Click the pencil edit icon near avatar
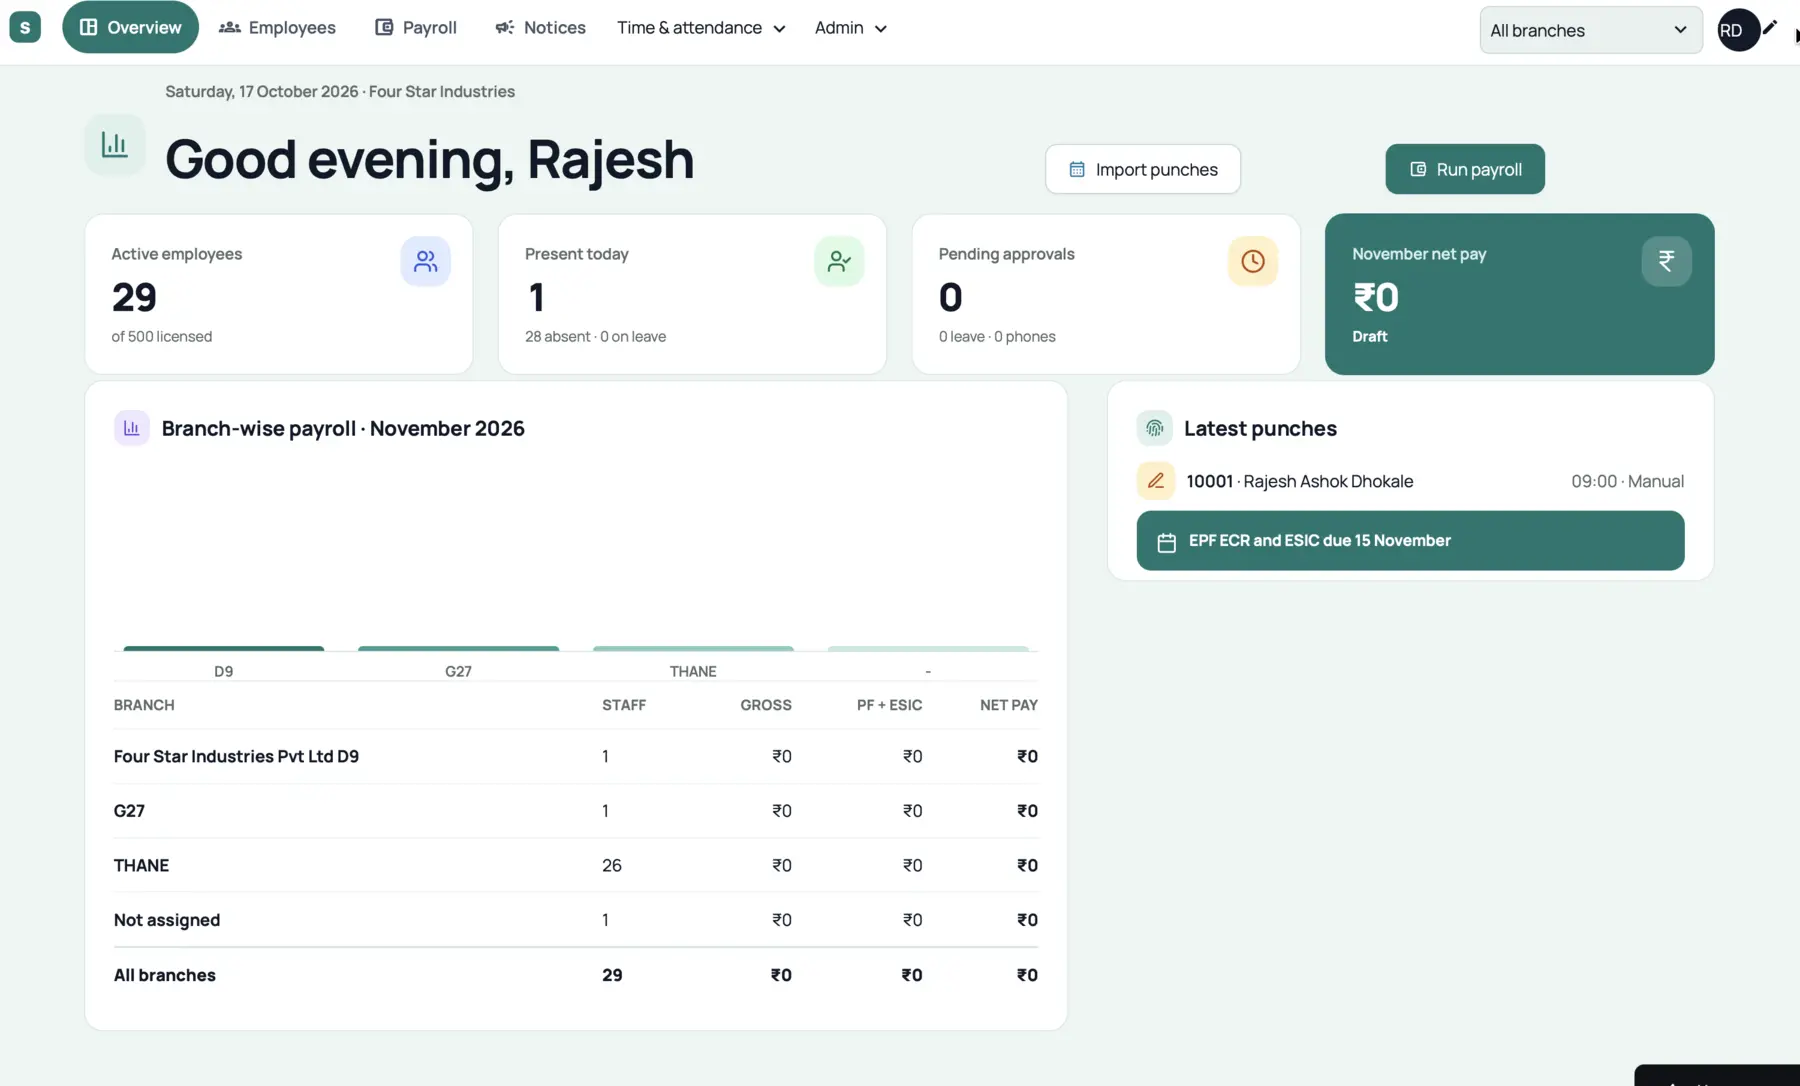 click(x=1770, y=27)
